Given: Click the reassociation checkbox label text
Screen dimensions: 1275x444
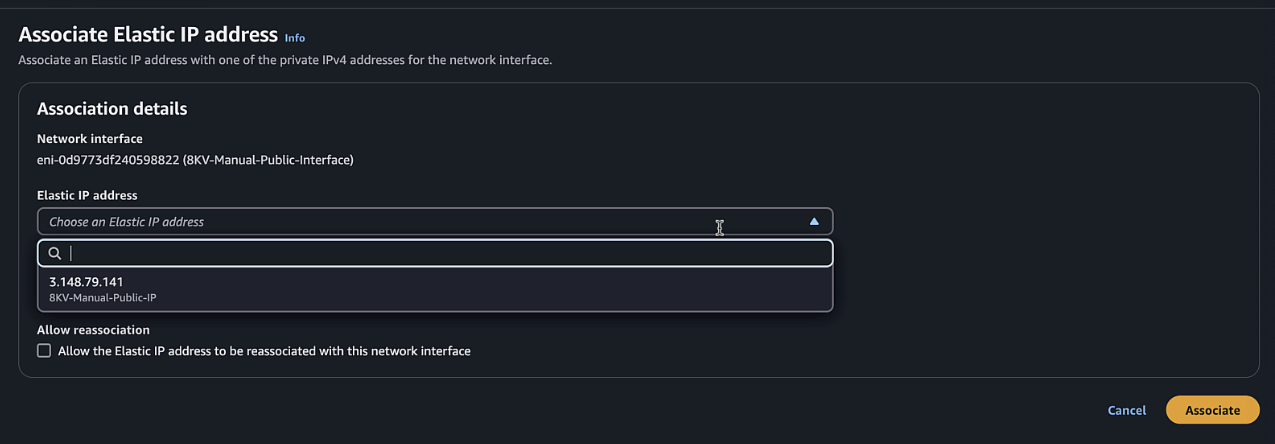Looking at the screenshot, I should [264, 351].
